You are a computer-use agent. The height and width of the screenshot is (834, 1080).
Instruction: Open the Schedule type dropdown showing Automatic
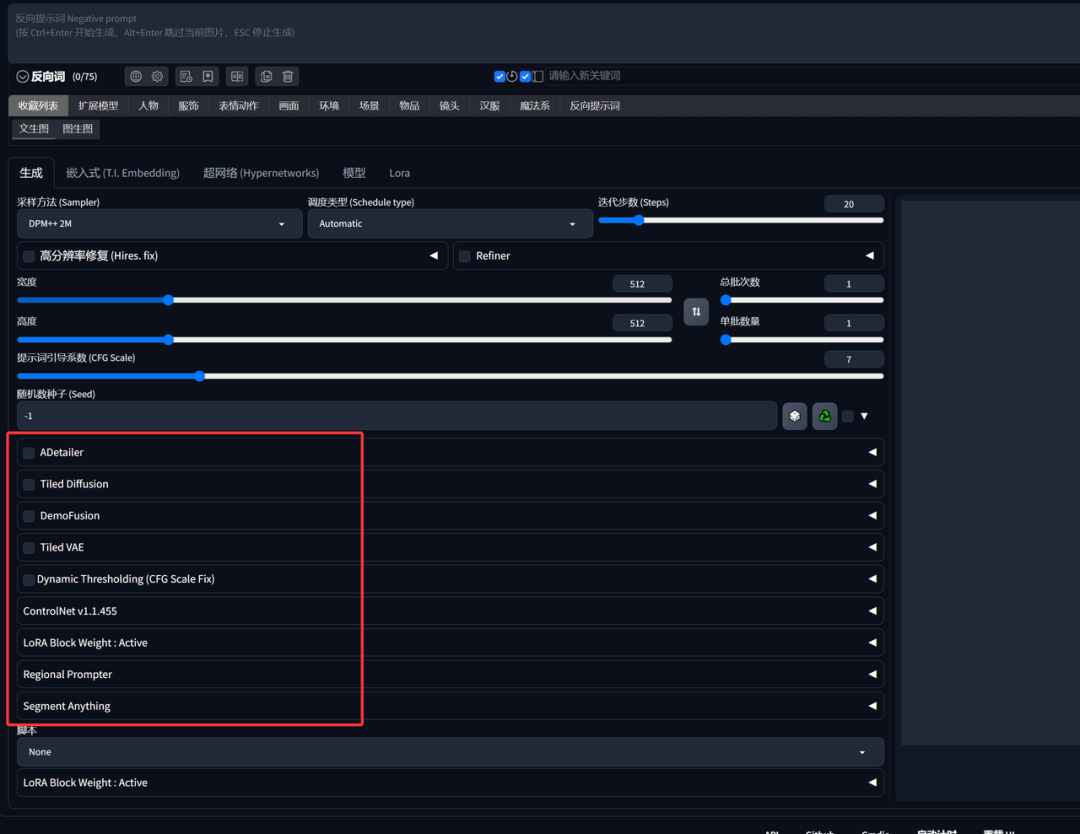click(449, 224)
